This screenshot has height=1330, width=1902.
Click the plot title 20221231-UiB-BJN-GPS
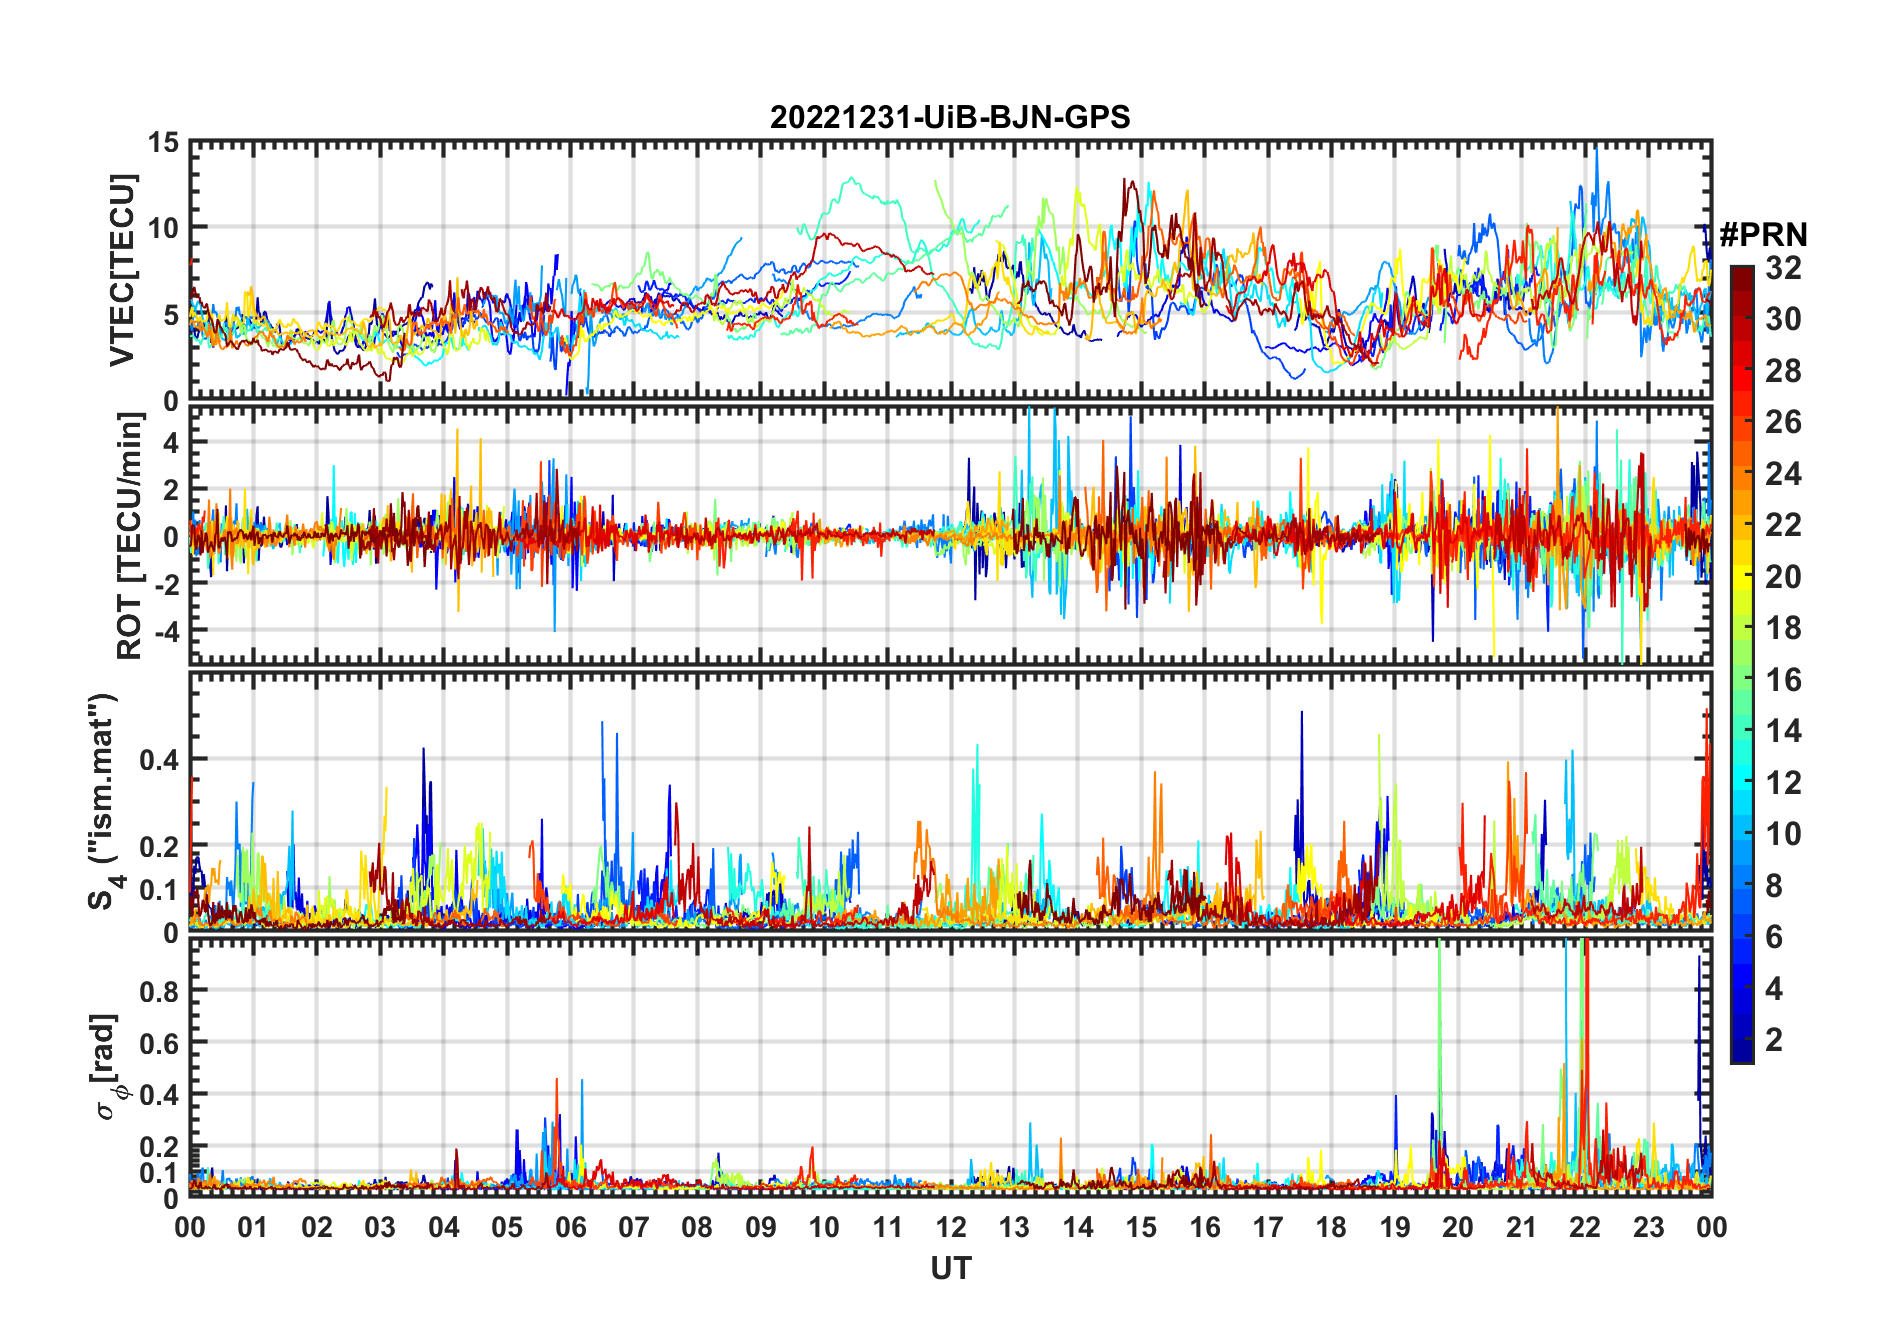[x=949, y=117]
